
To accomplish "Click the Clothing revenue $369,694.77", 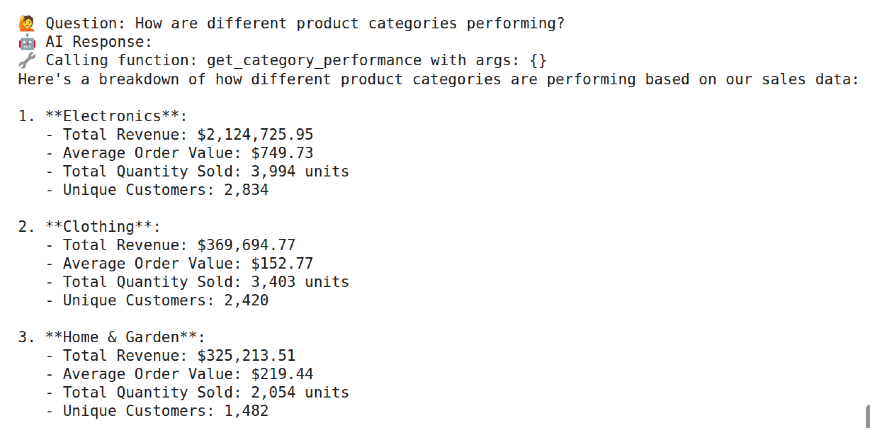I will tap(246, 245).
